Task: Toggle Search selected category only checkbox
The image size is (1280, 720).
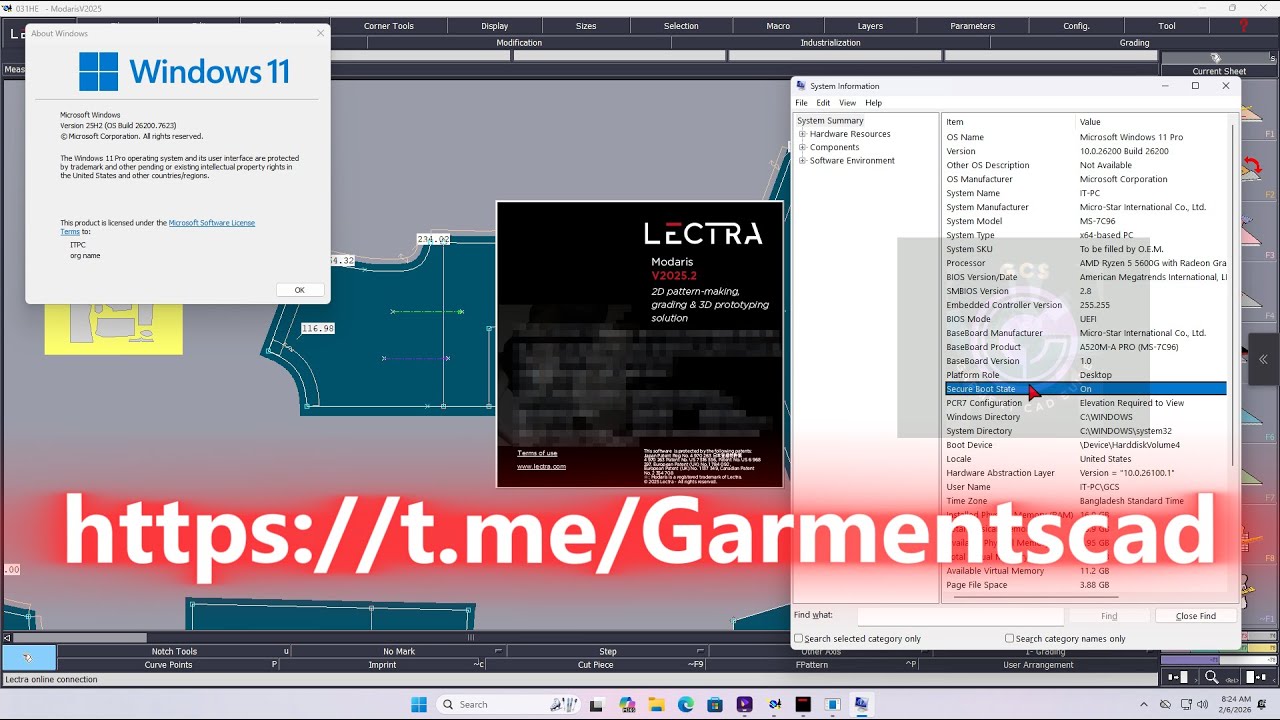Action: [x=799, y=638]
